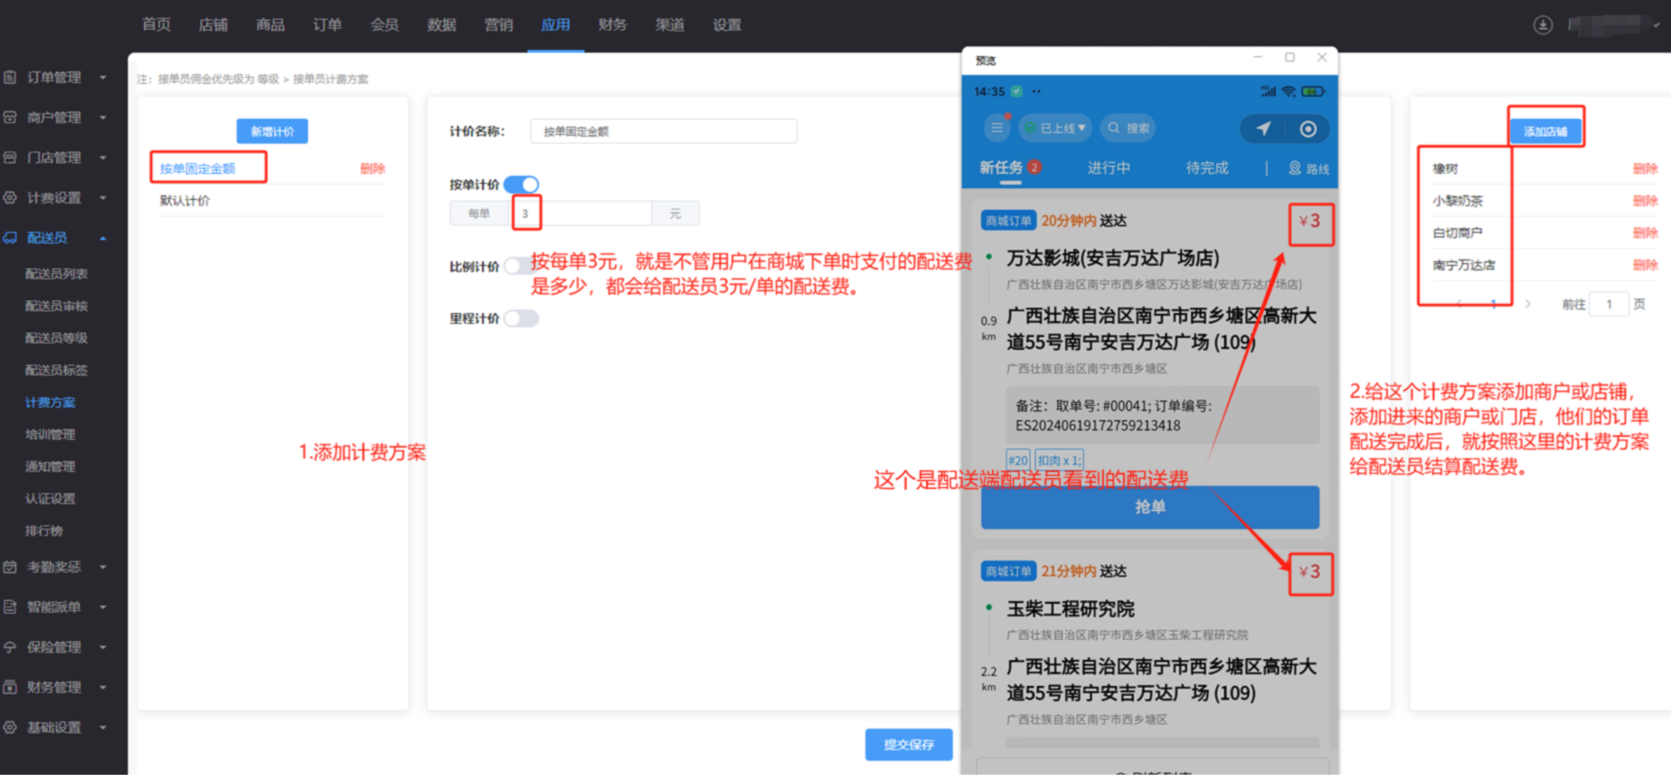Toggle the 里程计价 switch
This screenshot has height=775, width=1671.
click(521, 318)
